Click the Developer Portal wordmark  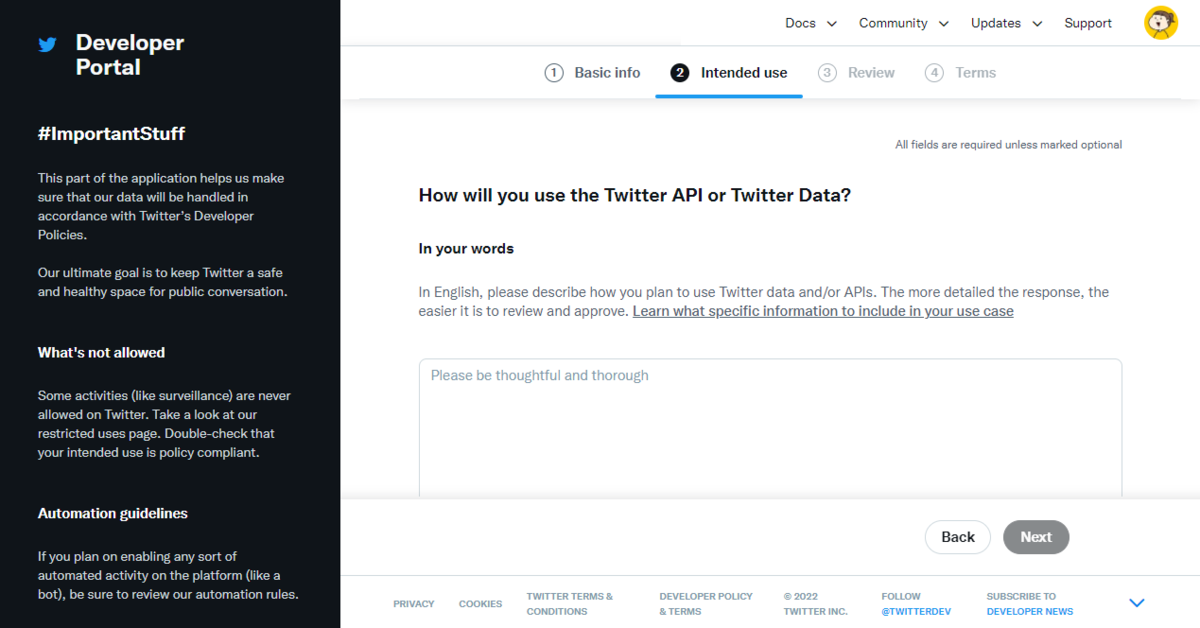(x=129, y=54)
